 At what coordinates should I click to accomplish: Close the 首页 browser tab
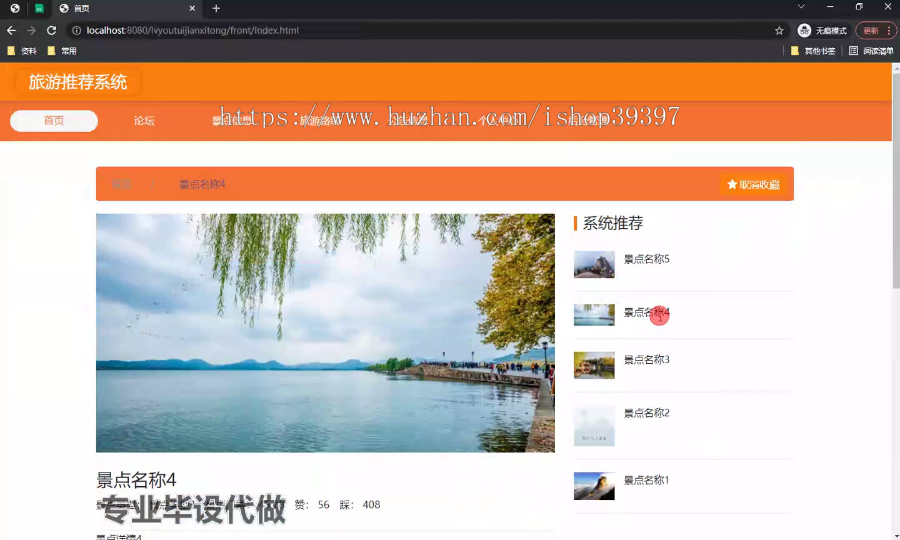tap(192, 8)
